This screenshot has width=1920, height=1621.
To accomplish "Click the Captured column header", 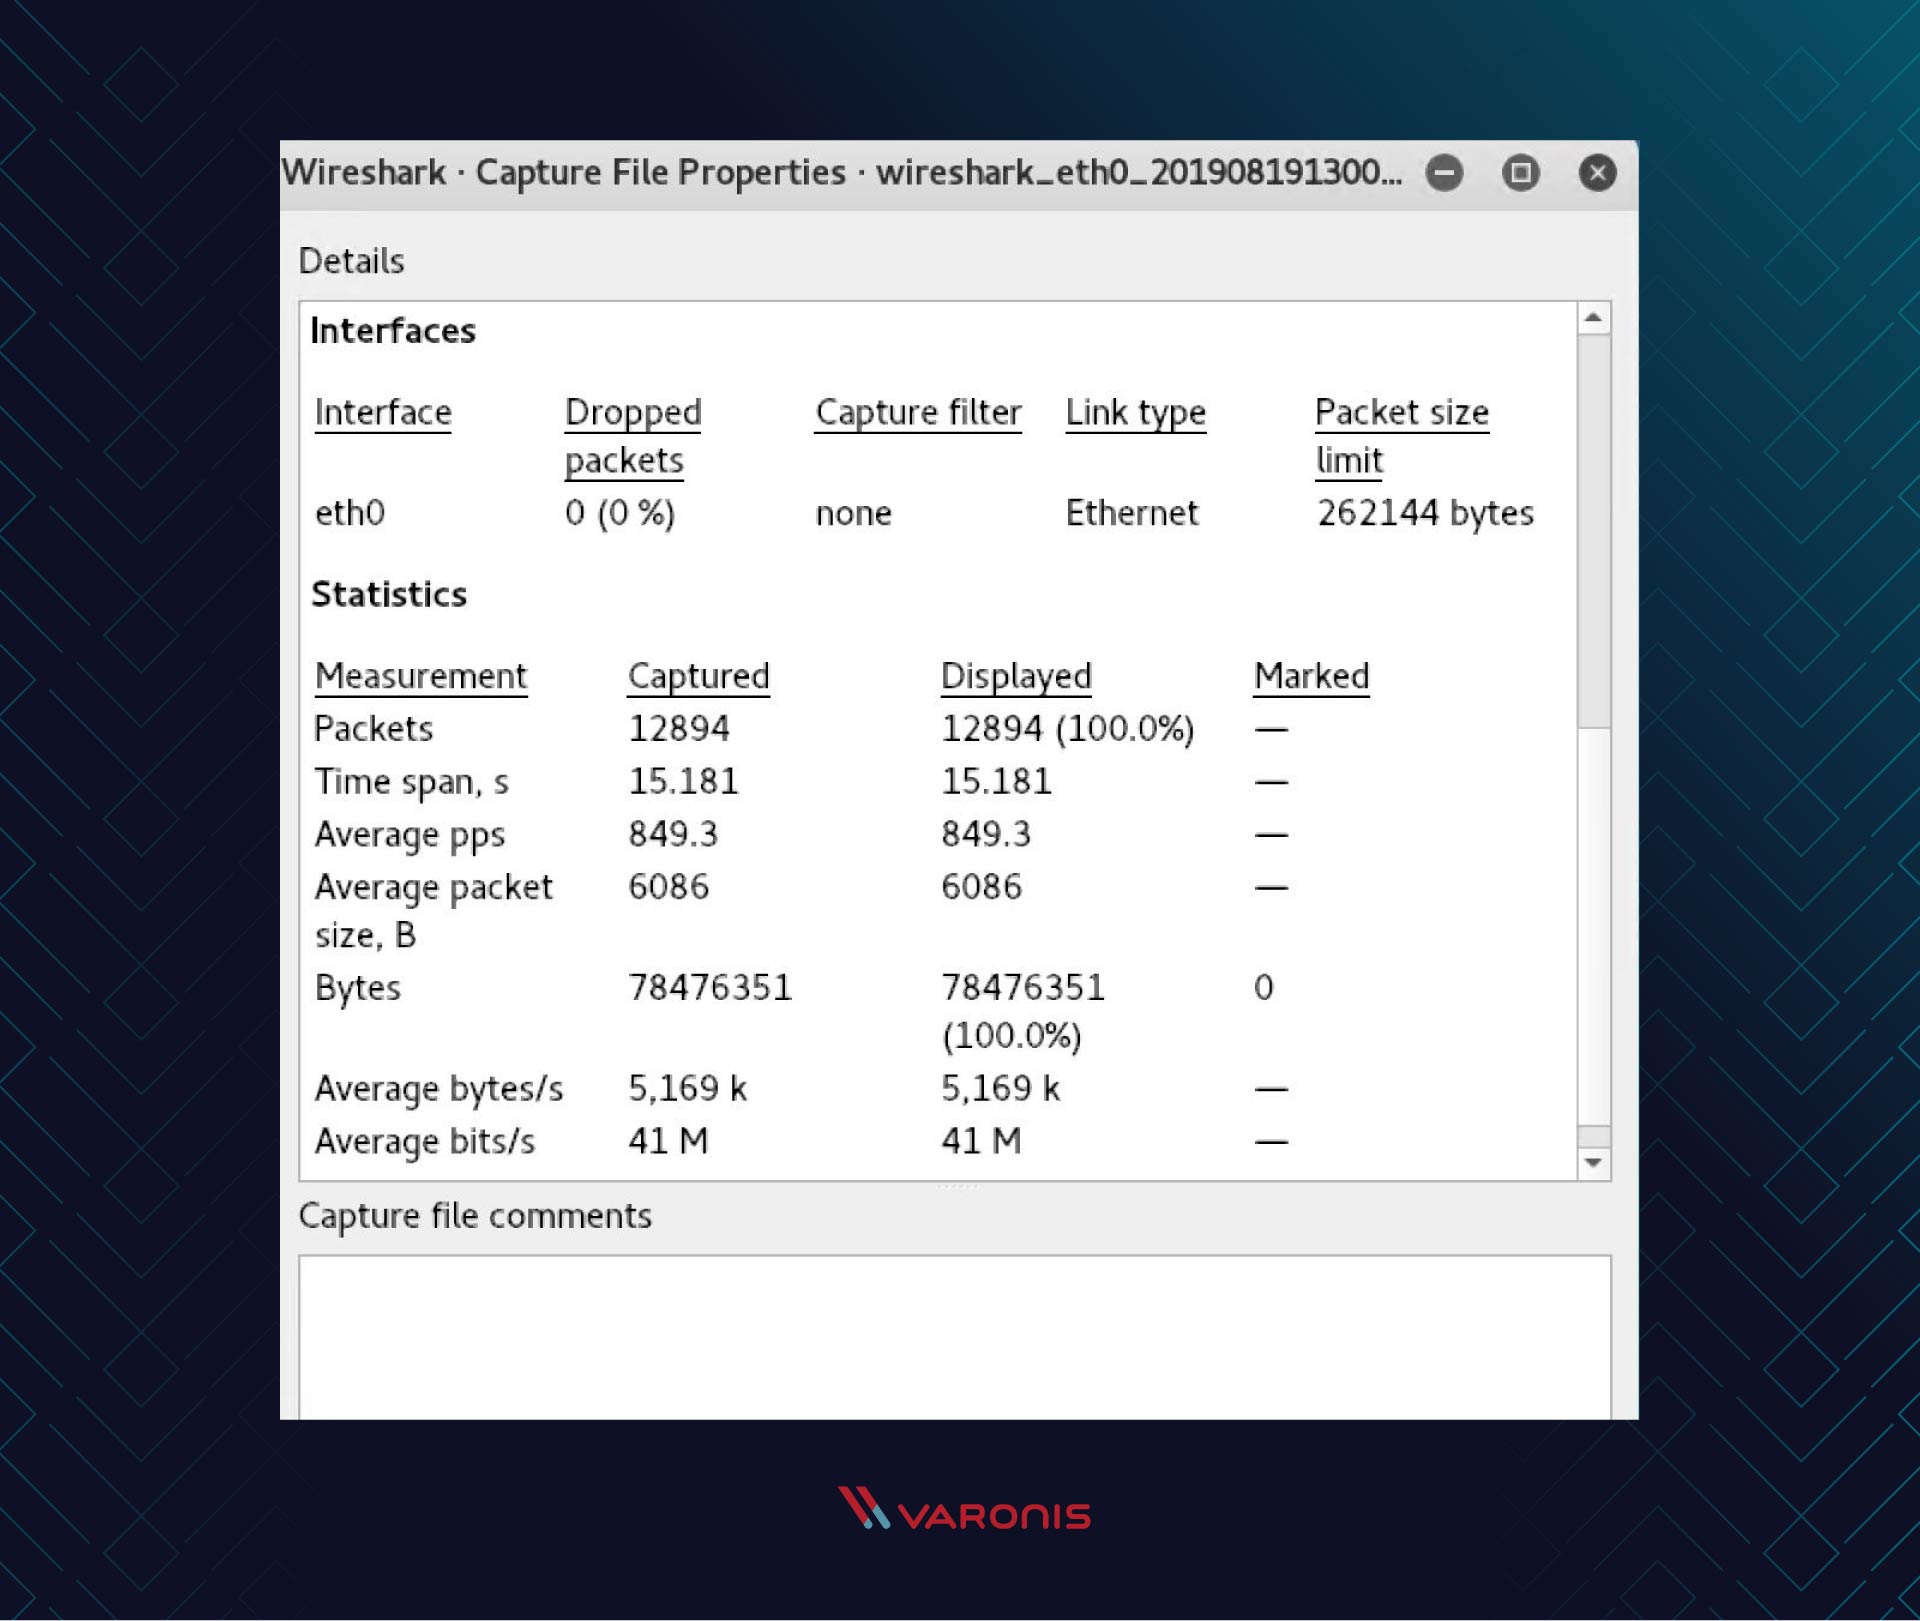I will pos(699,677).
